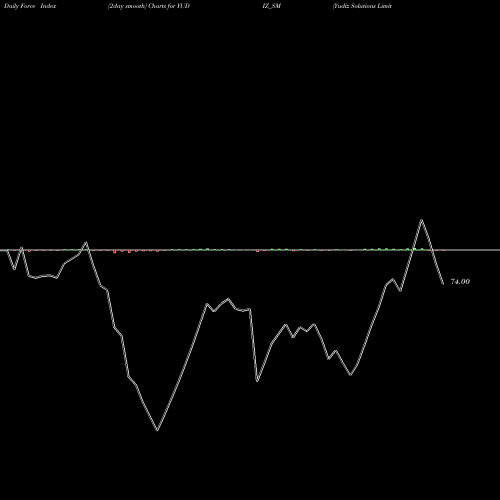500x500 pixels.
Task: Click the 74.00 value label
Action: click(x=460, y=282)
